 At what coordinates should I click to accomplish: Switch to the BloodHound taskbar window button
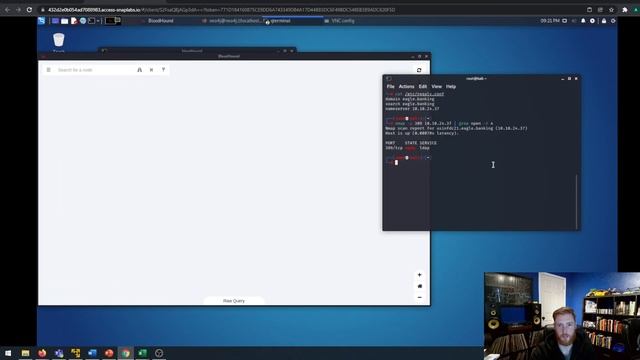point(160,21)
